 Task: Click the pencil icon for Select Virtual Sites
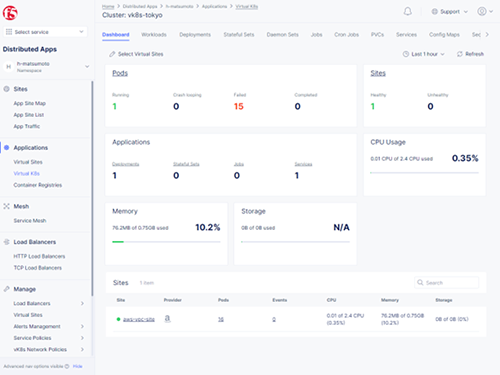click(x=112, y=54)
